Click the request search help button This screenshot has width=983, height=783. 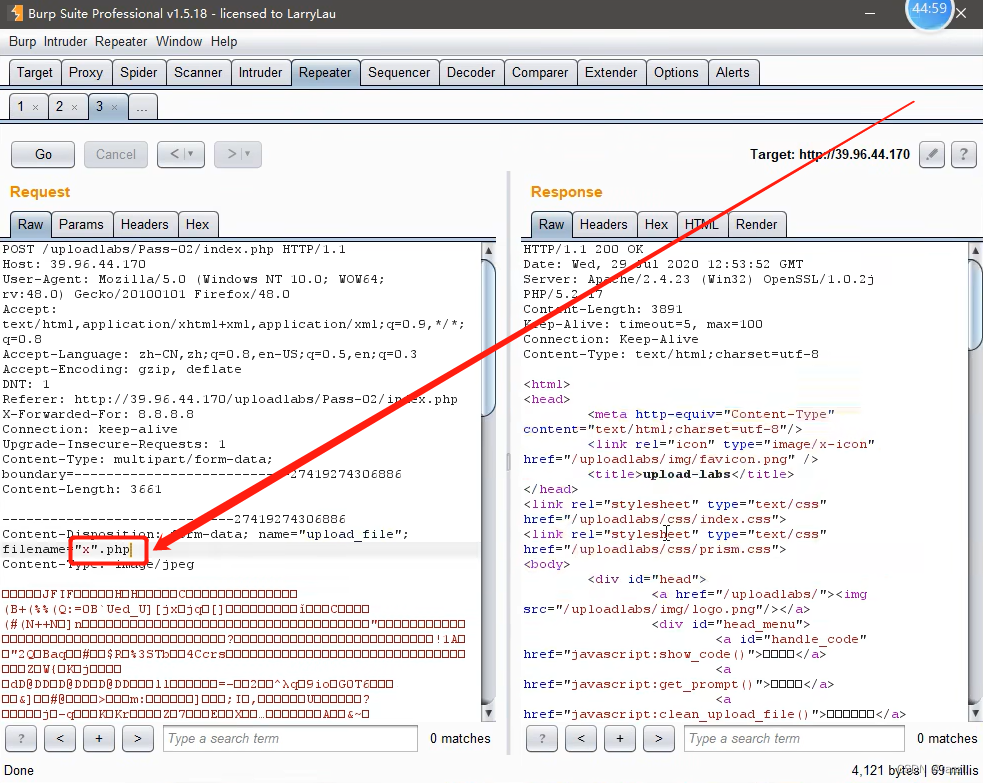21,738
